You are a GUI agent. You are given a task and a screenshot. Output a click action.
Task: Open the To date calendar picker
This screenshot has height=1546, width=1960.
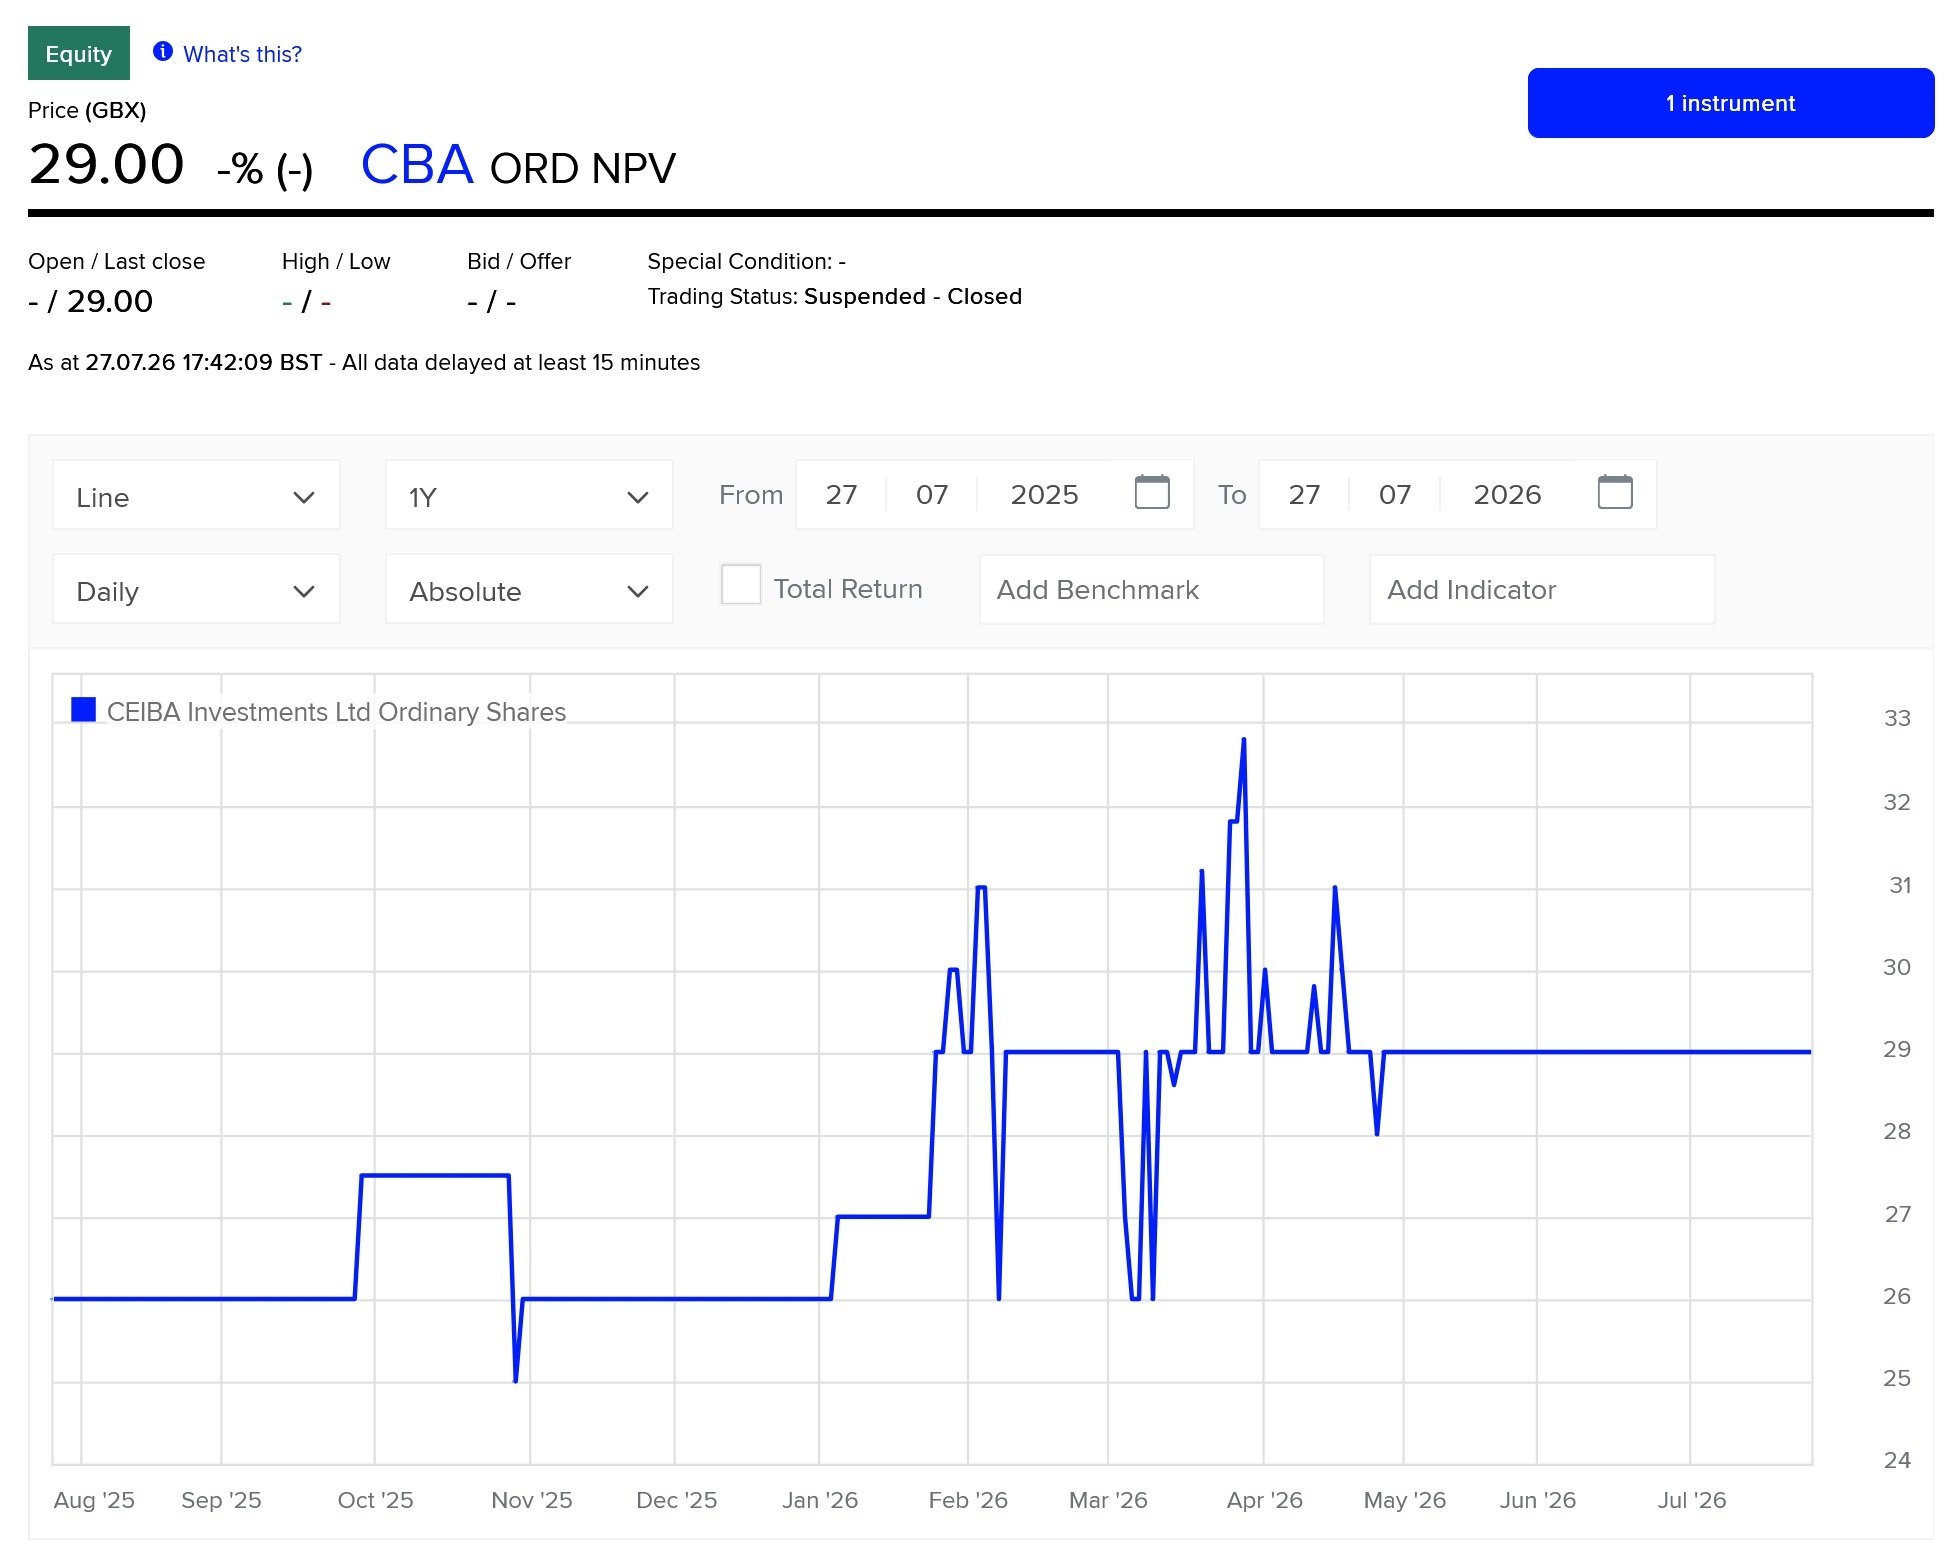tap(1615, 492)
